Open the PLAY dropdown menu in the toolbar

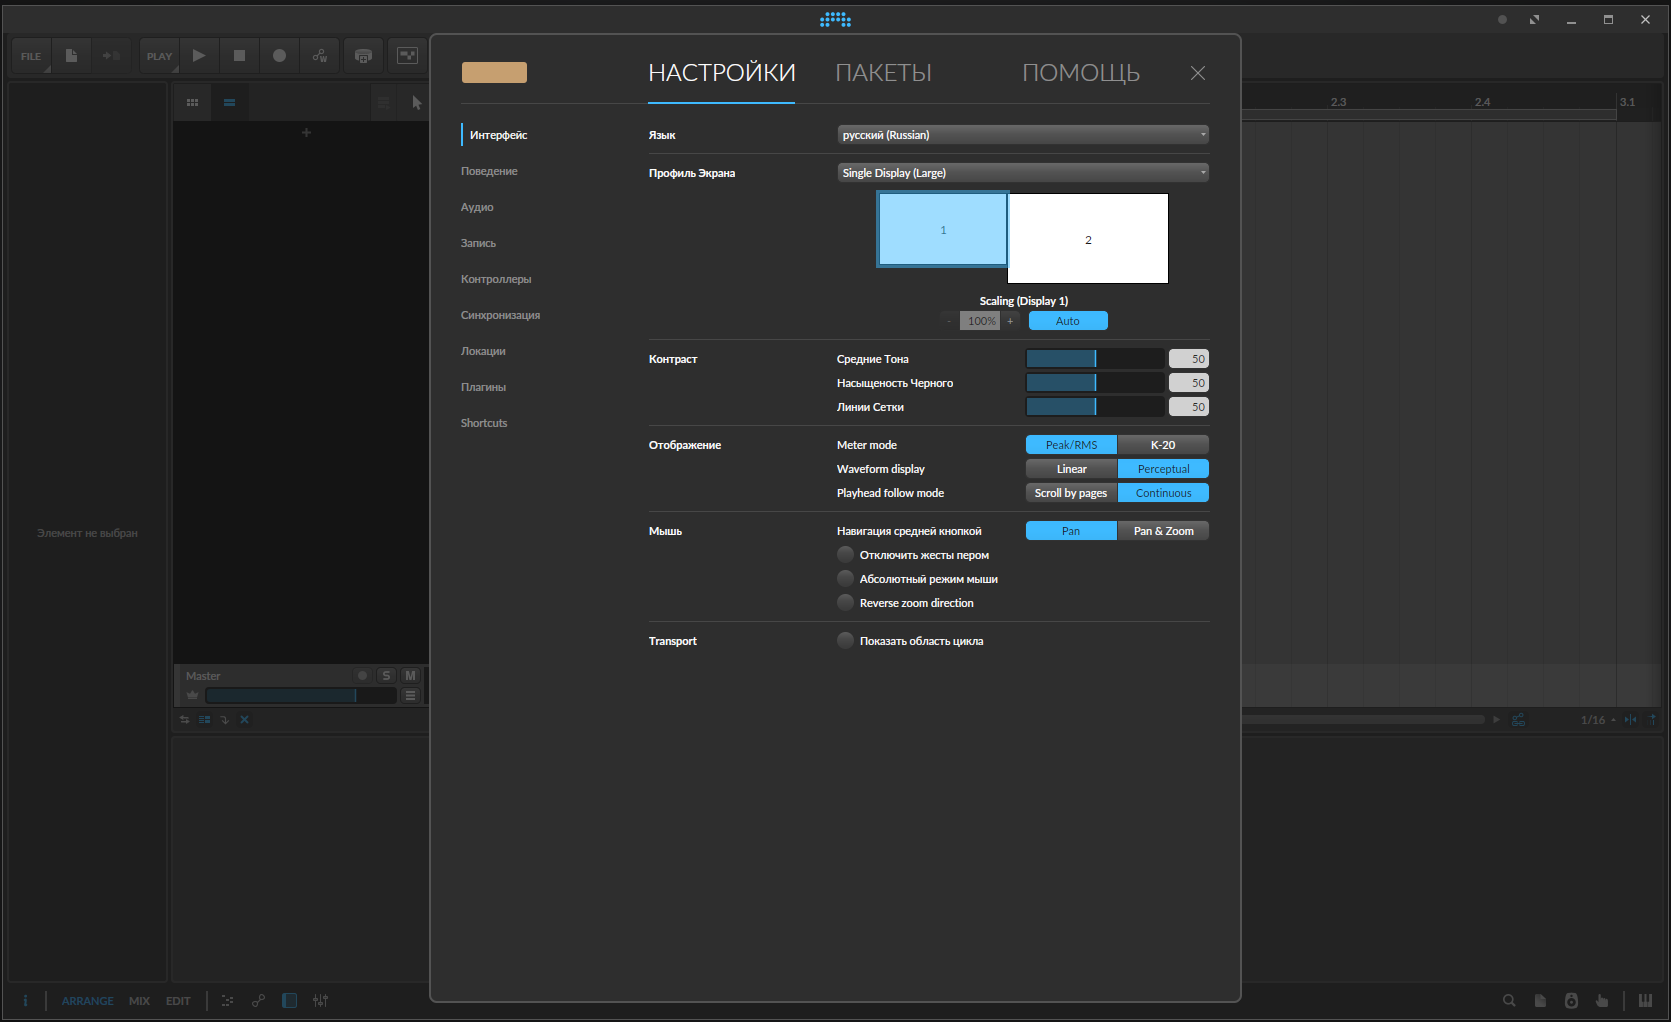[159, 56]
